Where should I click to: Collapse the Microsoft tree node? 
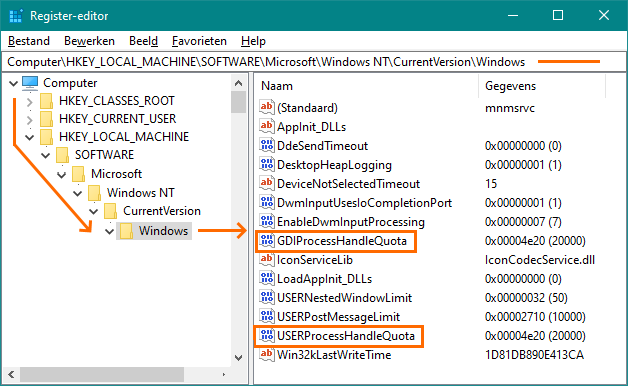[62, 175]
